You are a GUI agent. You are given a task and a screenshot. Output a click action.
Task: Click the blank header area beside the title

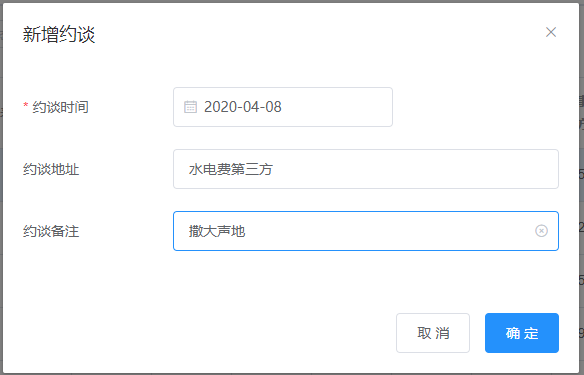317,34
